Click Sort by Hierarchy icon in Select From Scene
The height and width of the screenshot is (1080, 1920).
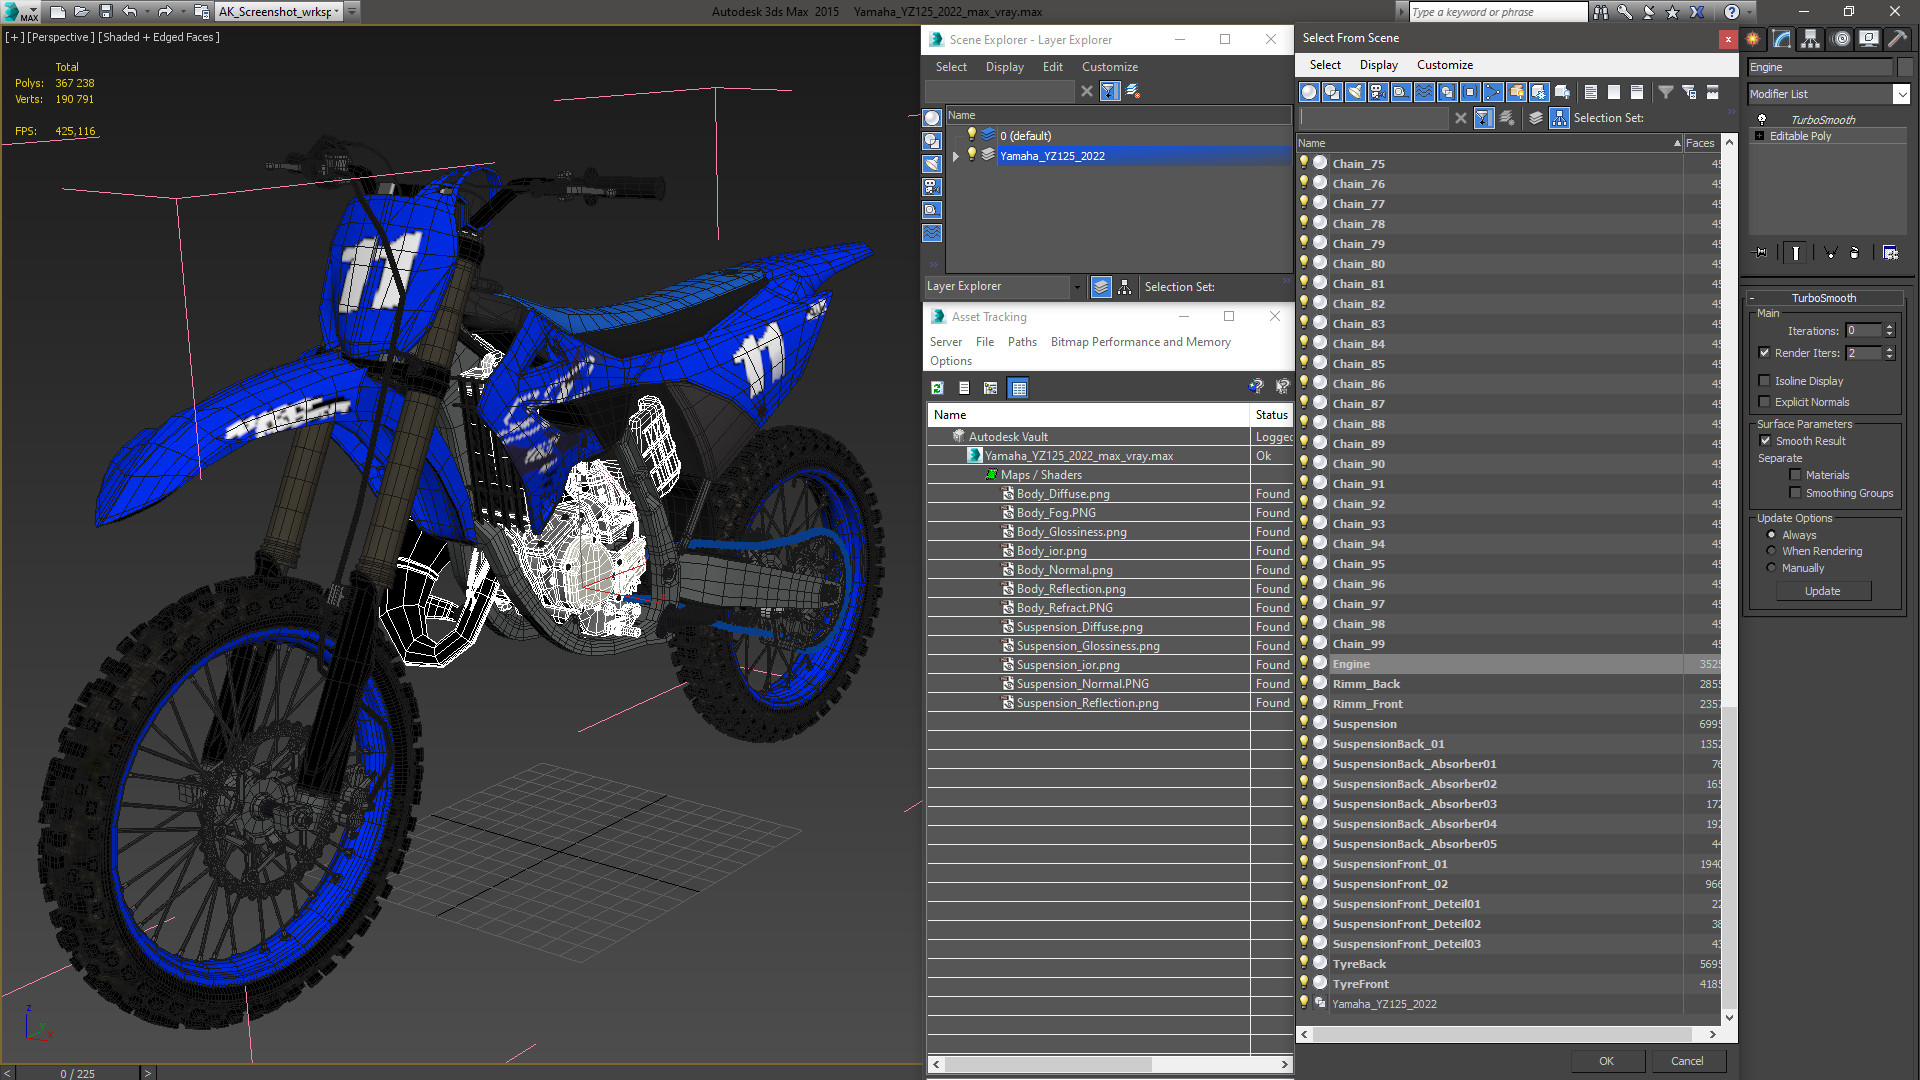[1560, 118]
